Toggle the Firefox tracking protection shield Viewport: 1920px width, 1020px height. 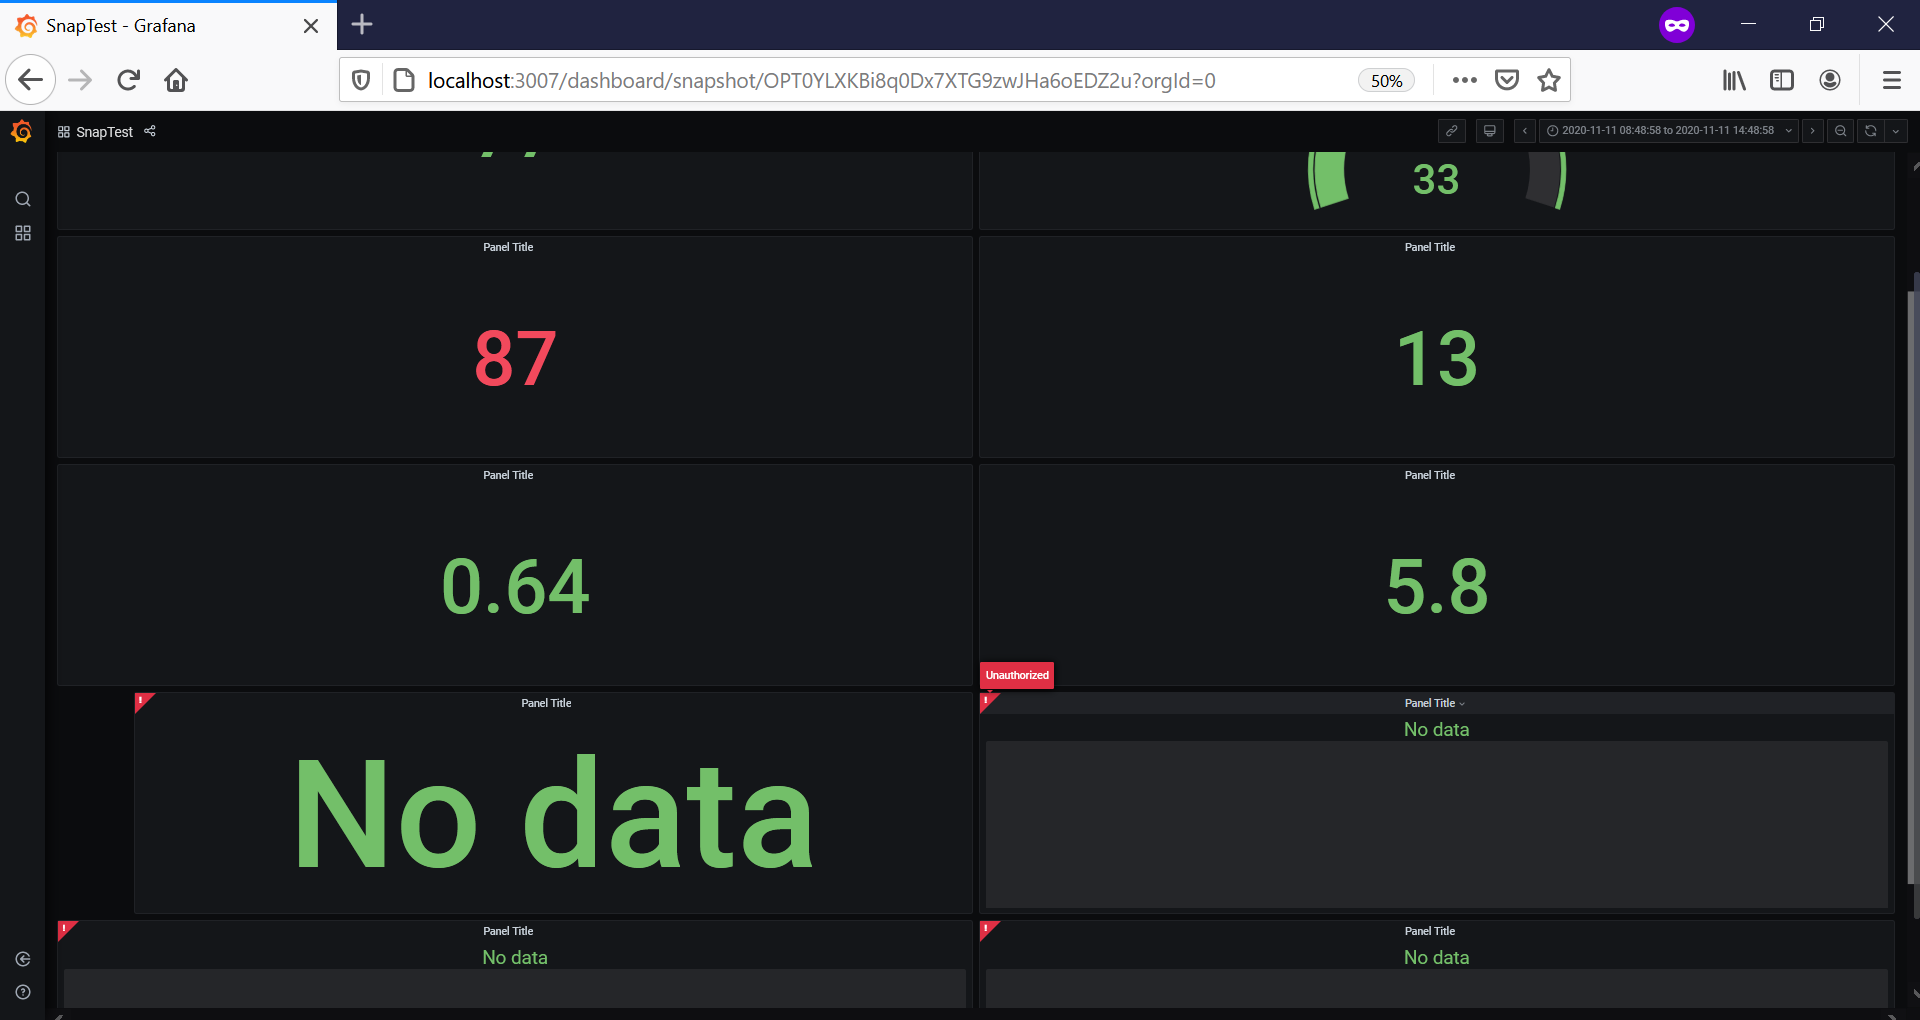[x=360, y=80]
